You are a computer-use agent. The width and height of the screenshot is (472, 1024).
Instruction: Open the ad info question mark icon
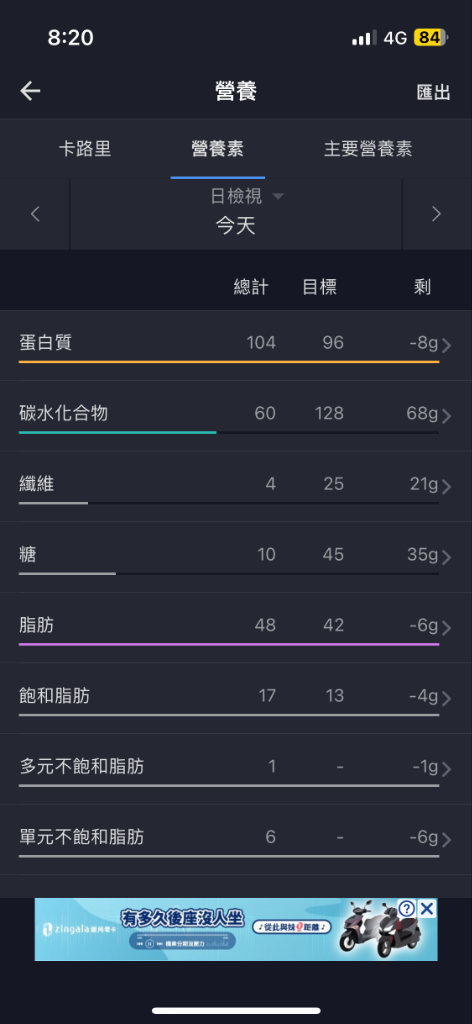pyautogui.click(x=406, y=908)
